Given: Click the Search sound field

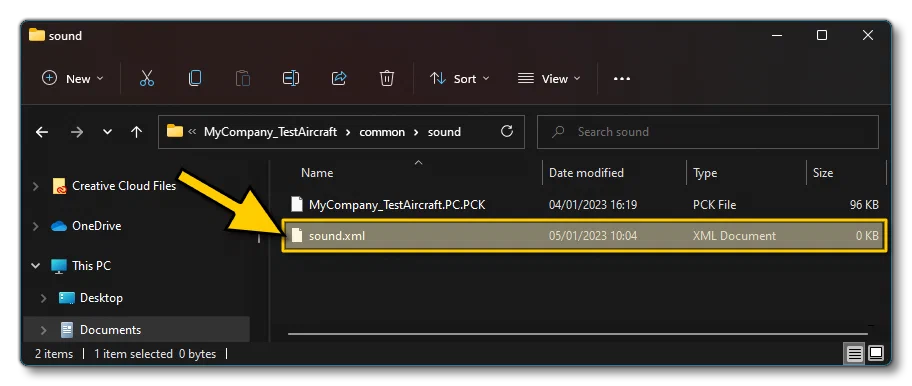Looking at the screenshot, I should click(x=707, y=132).
